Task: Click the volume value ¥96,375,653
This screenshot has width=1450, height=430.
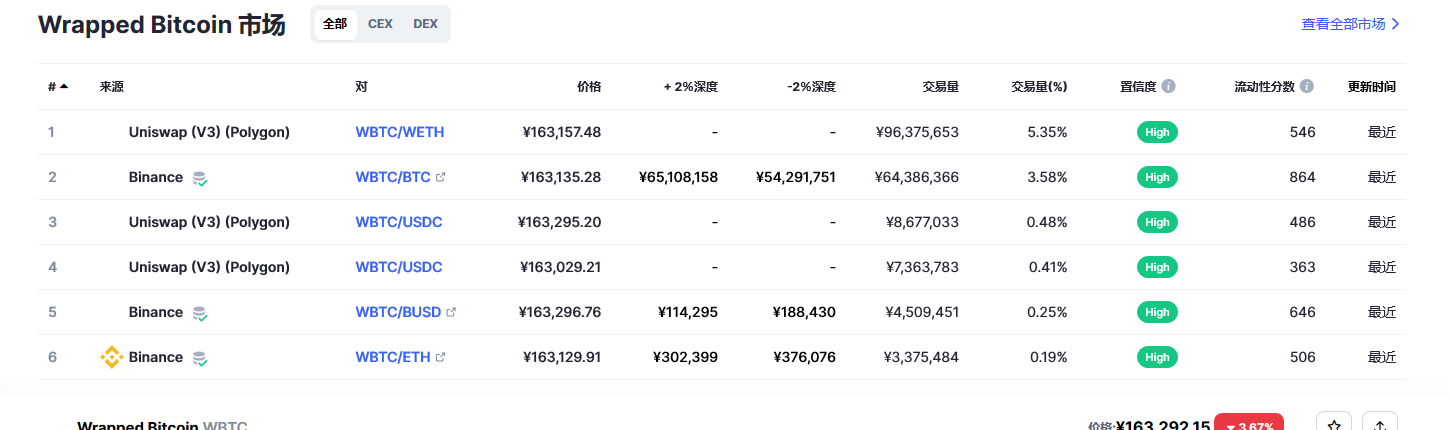Action: point(917,132)
